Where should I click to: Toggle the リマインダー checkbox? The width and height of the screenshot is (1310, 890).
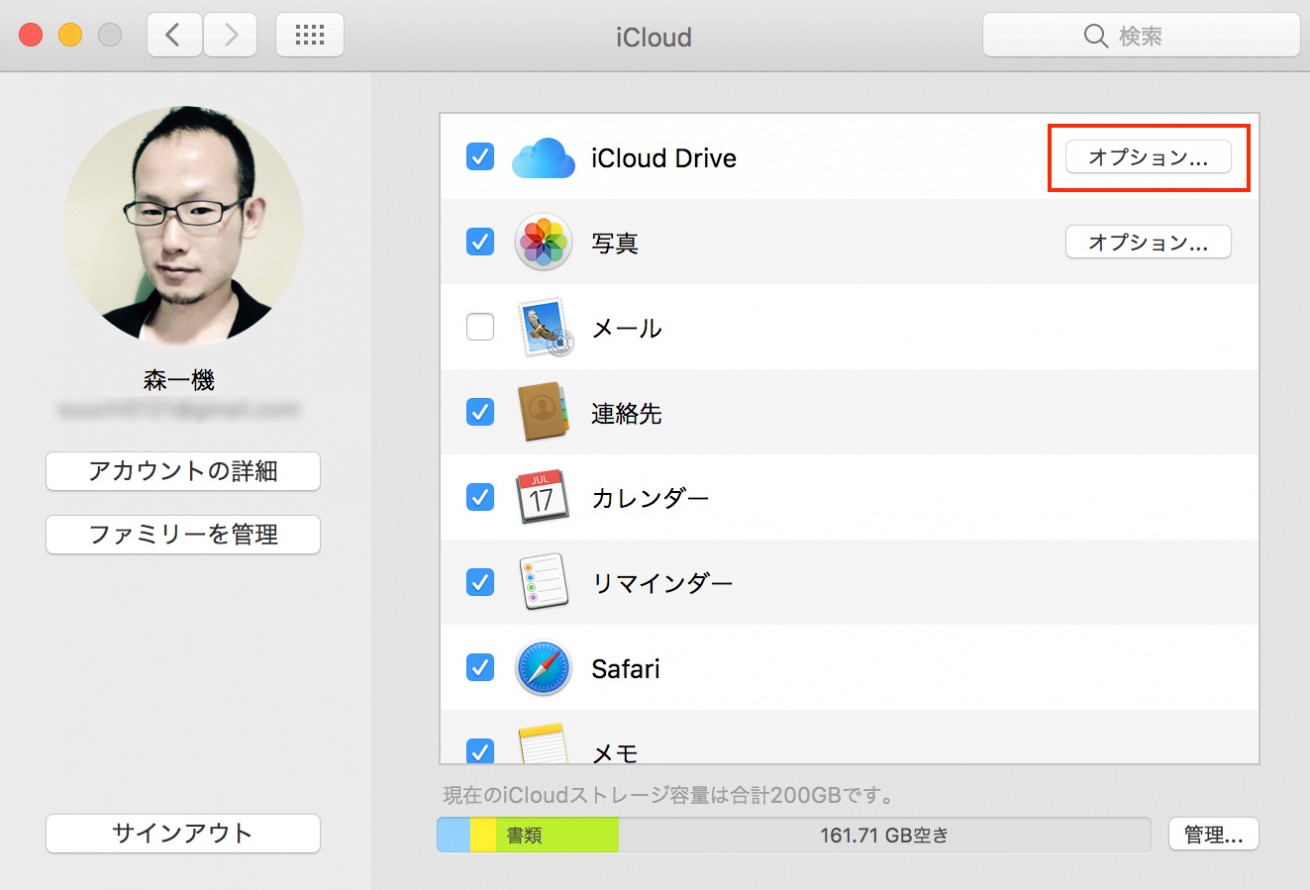[480, 582]
